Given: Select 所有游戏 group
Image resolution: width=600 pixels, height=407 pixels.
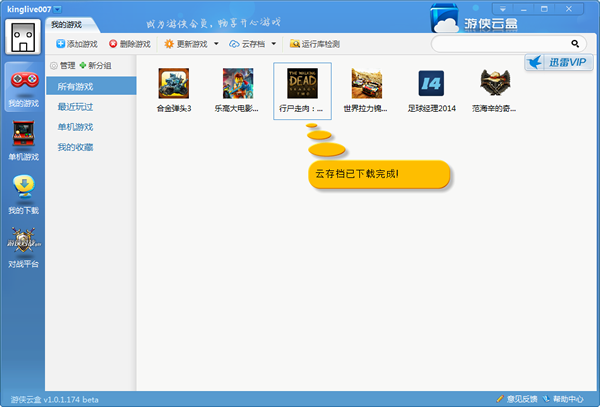Looking at the screenshot, I should 91,86.
